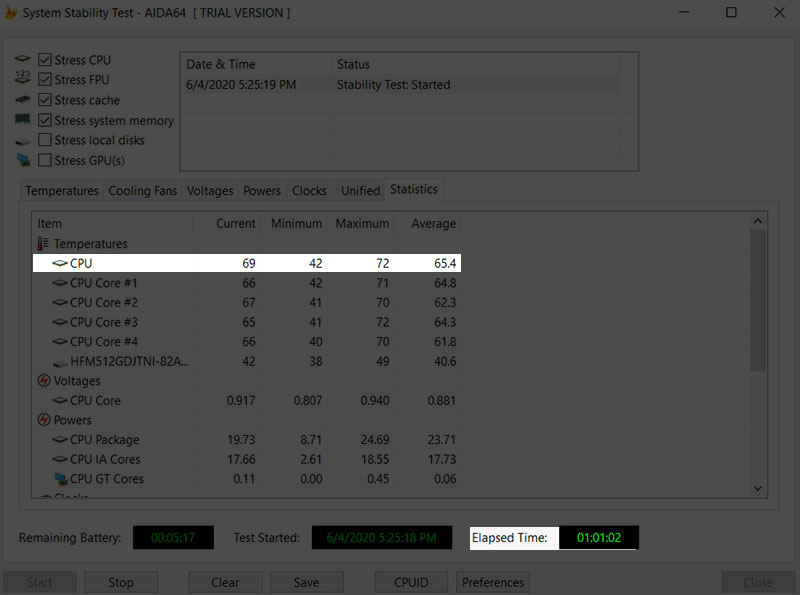Click the Current column header
800x595 pixels.
point(226,224)
